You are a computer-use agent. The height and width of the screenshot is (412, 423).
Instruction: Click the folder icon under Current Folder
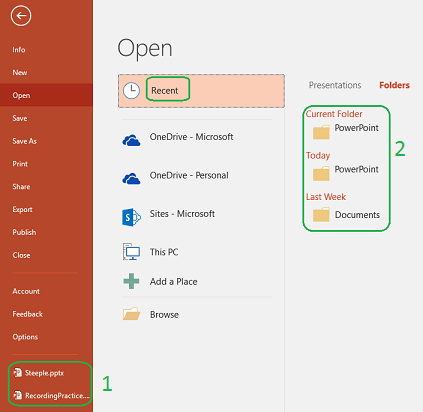321,132
